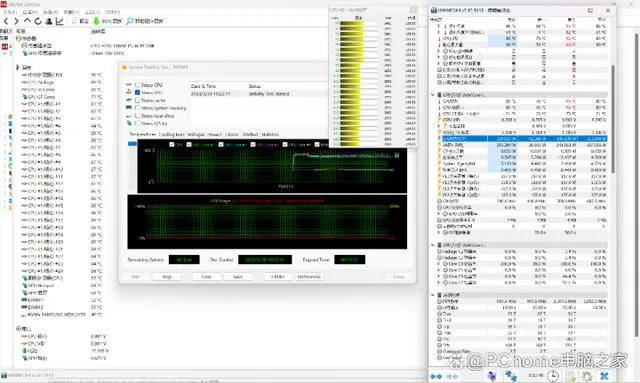Screen dimensions: 640x383
Task: Switch to the Cooling Fans tab
Action: click(171, 134)
